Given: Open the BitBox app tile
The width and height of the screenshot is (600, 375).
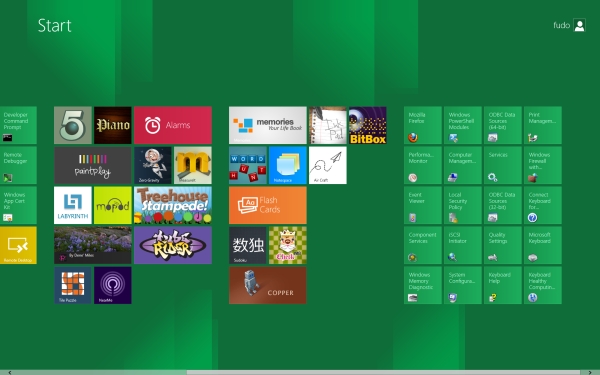Looking at the screenshot, I should pyautogui.click(x=368, y=125).
